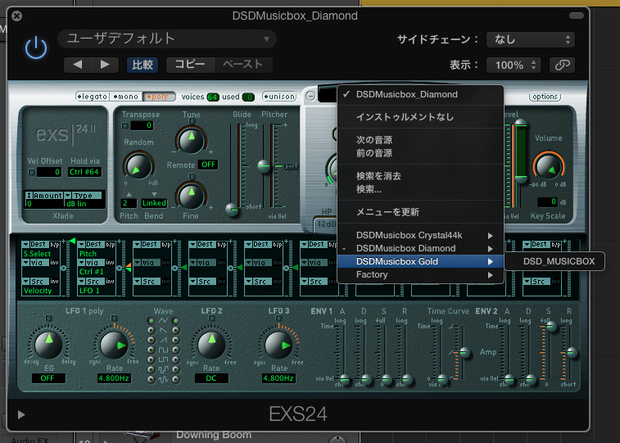The height and width of the screenshot is (443, 620).
Task: Click the previous preset arrow
Action: (x=78, y=65)
